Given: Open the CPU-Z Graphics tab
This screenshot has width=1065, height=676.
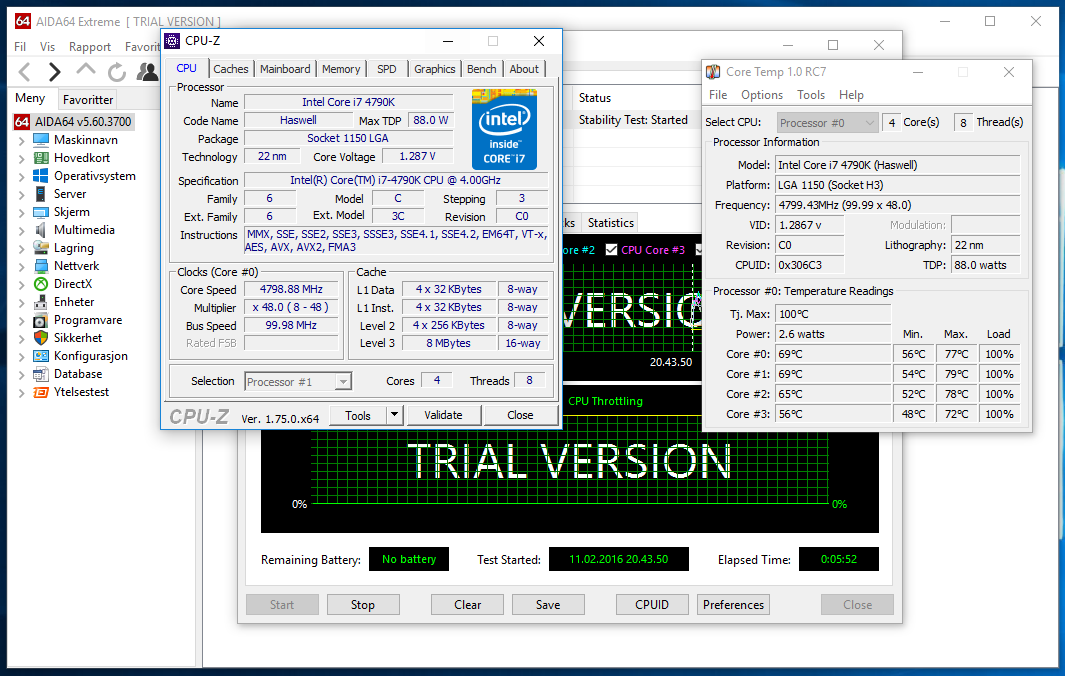Looking at the screenshot, I should tap(435, 69).
